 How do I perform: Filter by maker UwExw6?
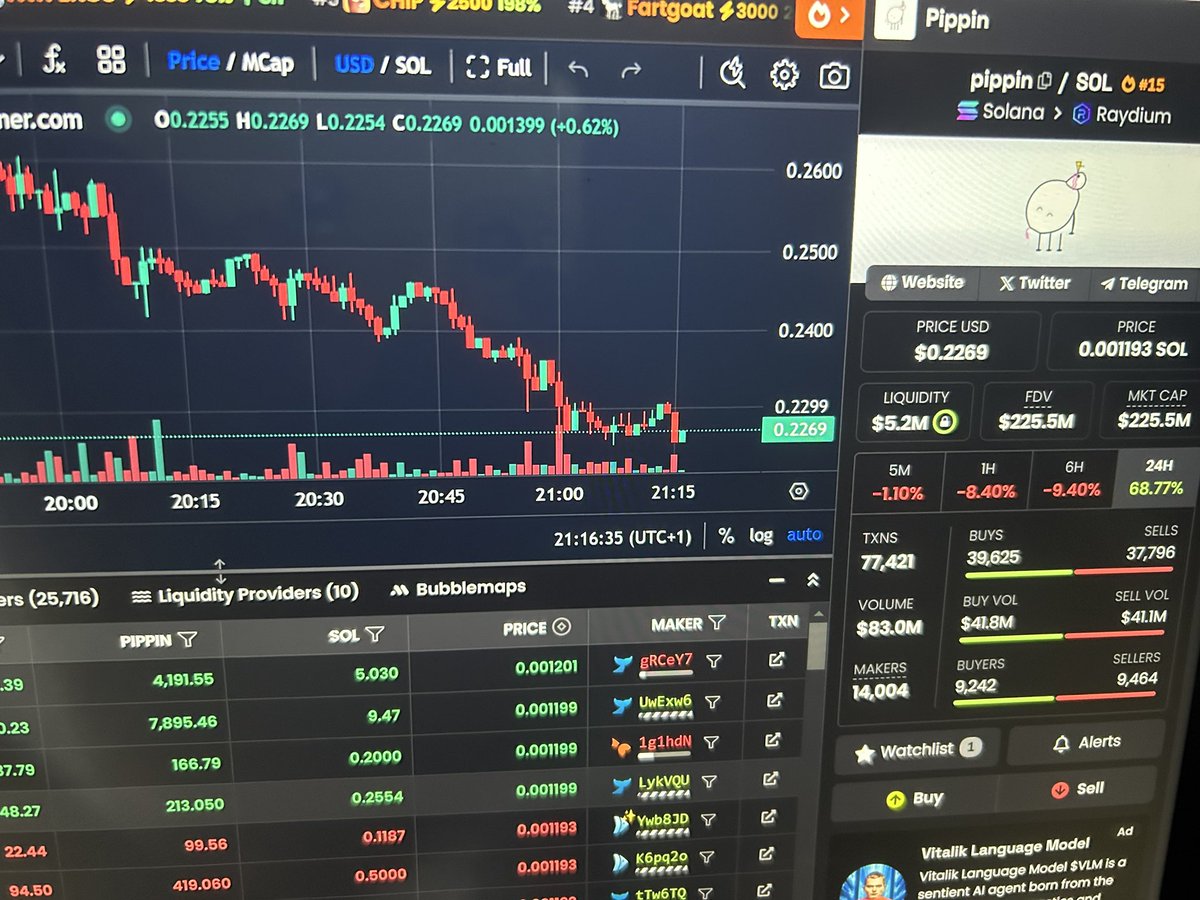pyautogui.click(x=713, y=703)
